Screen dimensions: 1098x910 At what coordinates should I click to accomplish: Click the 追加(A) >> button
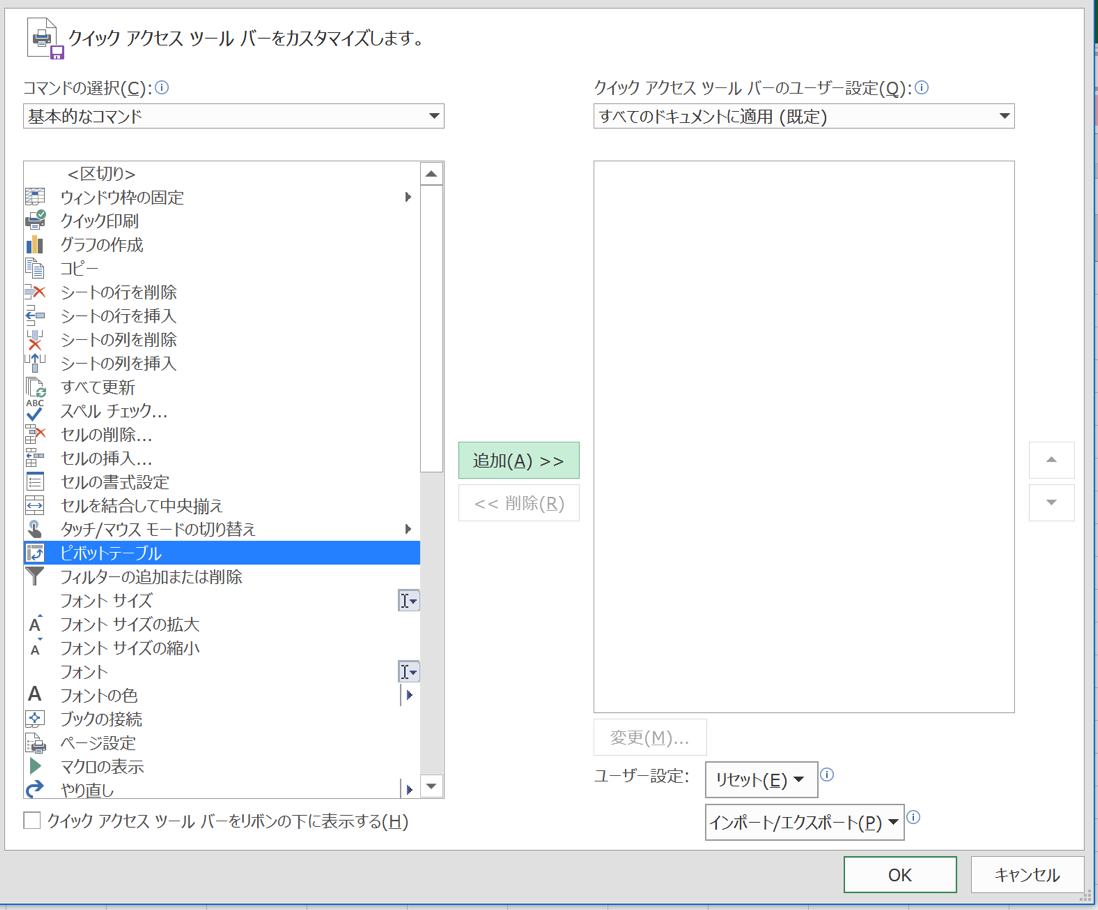click(519, 461)
